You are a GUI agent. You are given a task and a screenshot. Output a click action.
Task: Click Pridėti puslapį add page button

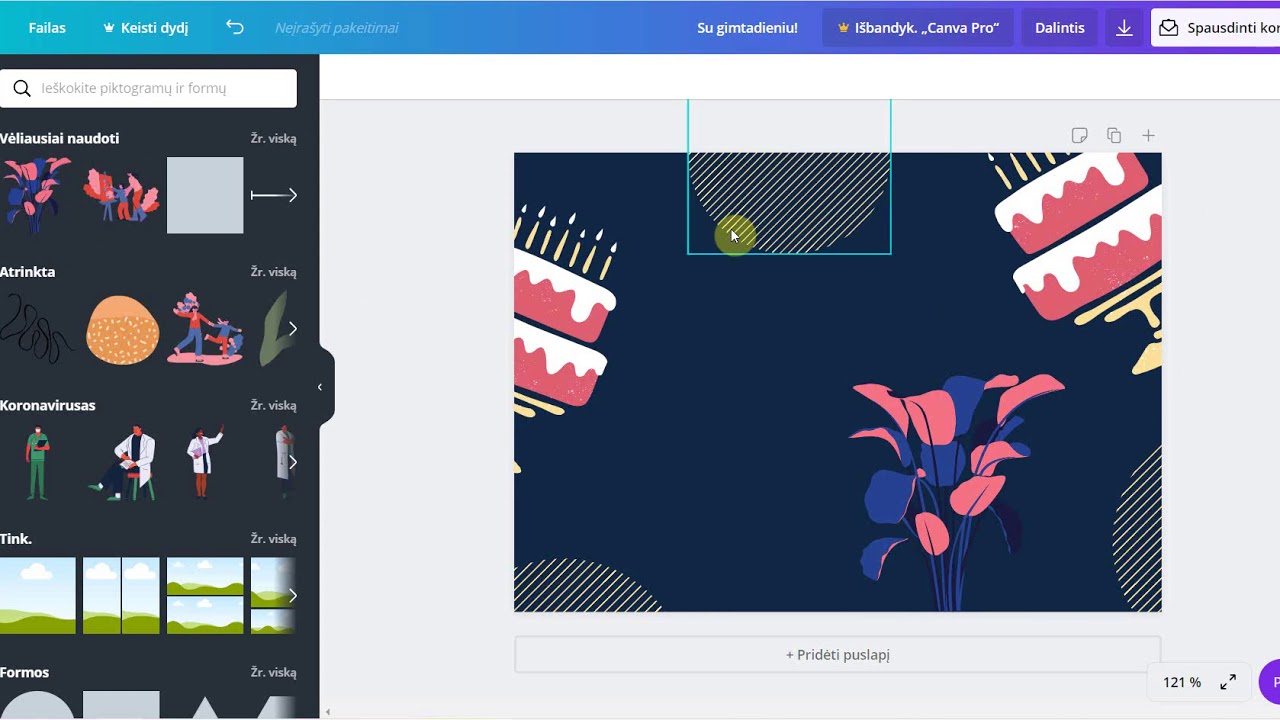coord(838,655)
